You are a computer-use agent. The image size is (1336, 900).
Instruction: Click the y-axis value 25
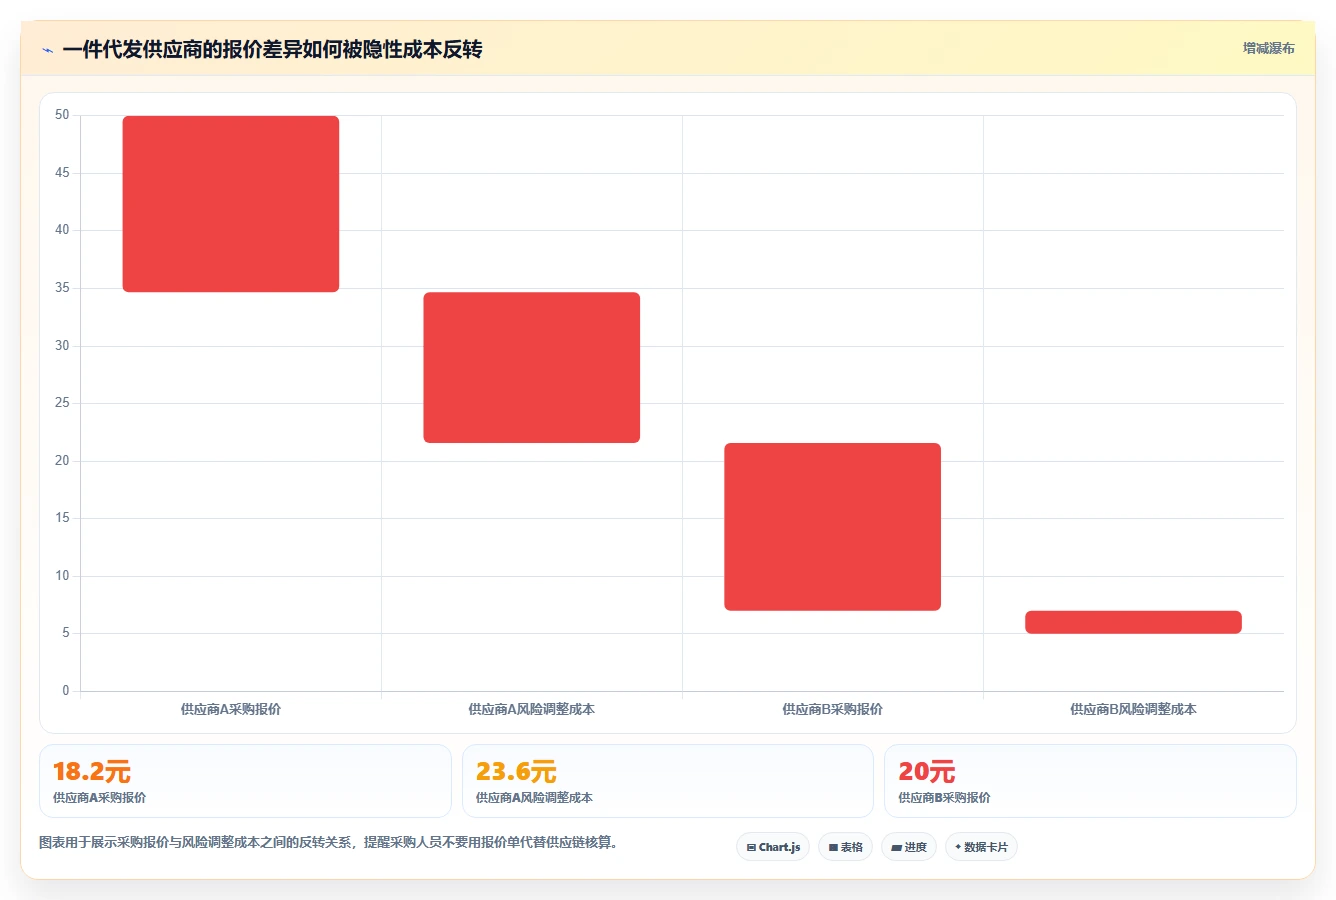[x=62, y=403]
